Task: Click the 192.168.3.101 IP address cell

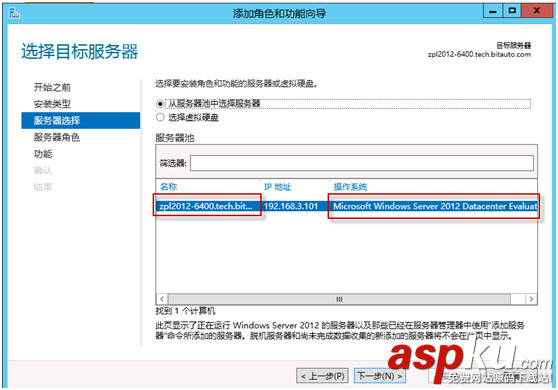Action: (291, 206)
